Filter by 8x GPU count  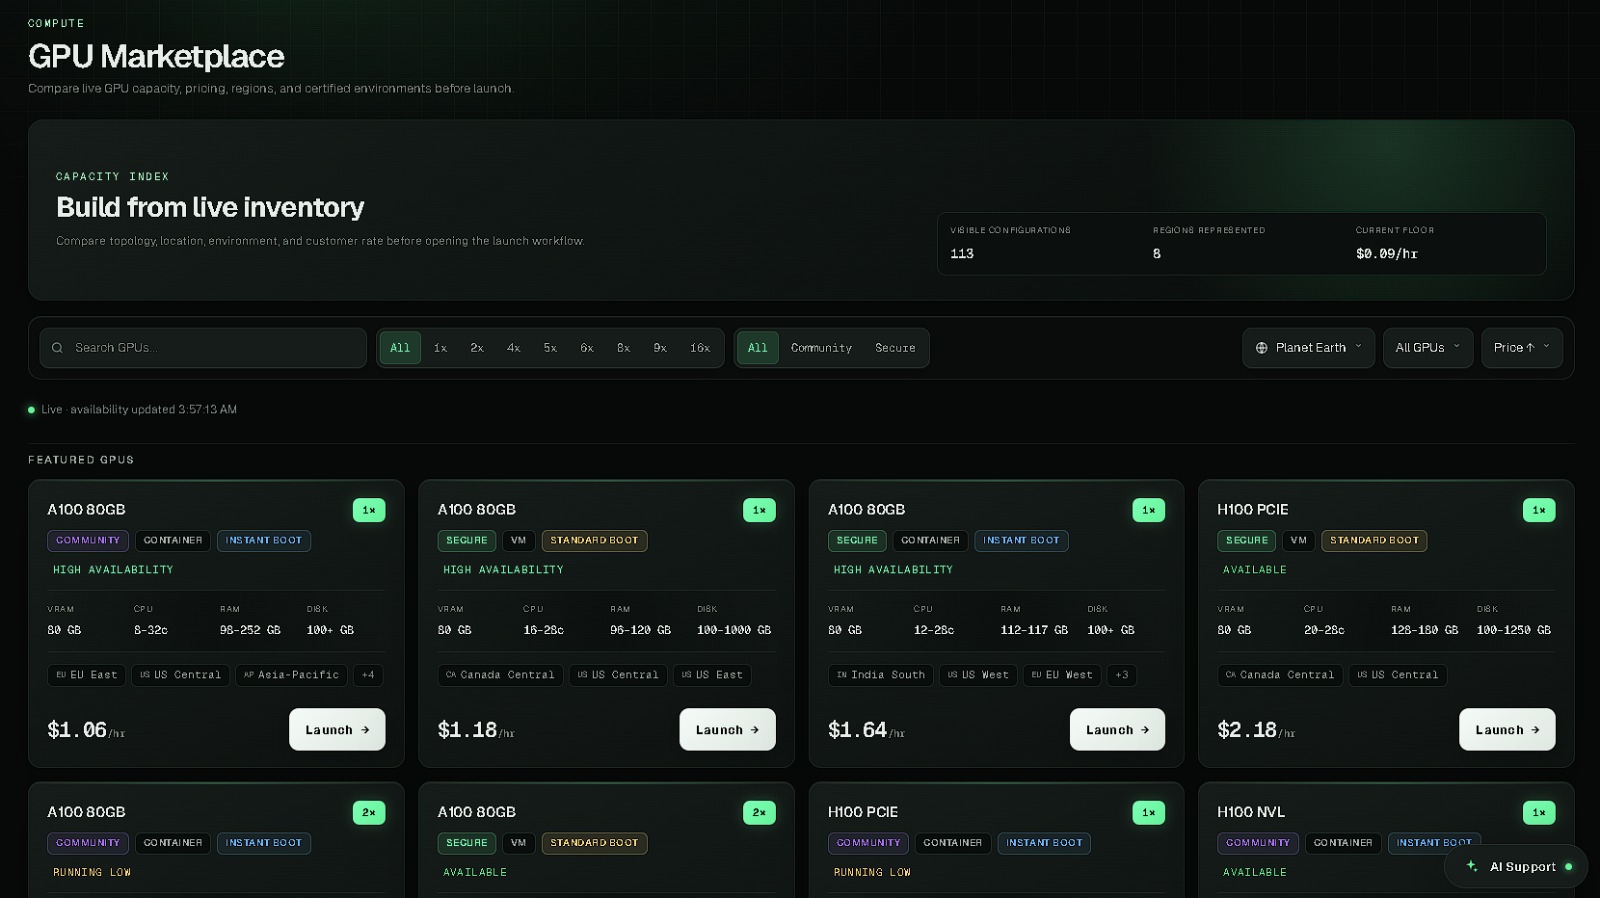point(623,348)
